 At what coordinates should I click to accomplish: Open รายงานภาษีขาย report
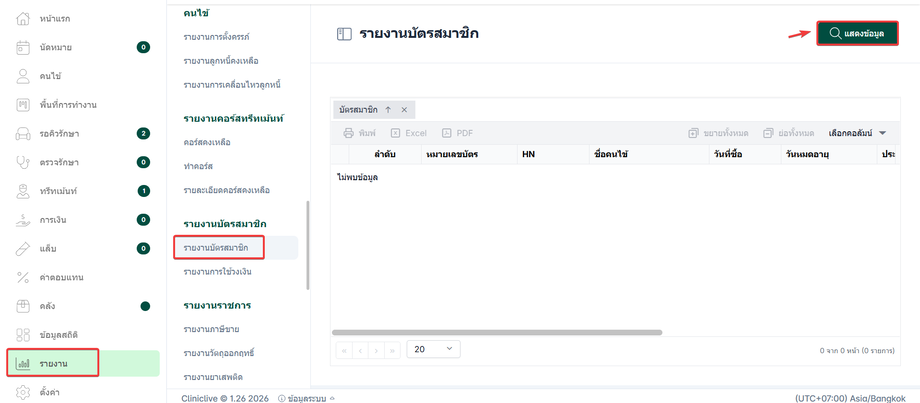[x=211, y=329]
